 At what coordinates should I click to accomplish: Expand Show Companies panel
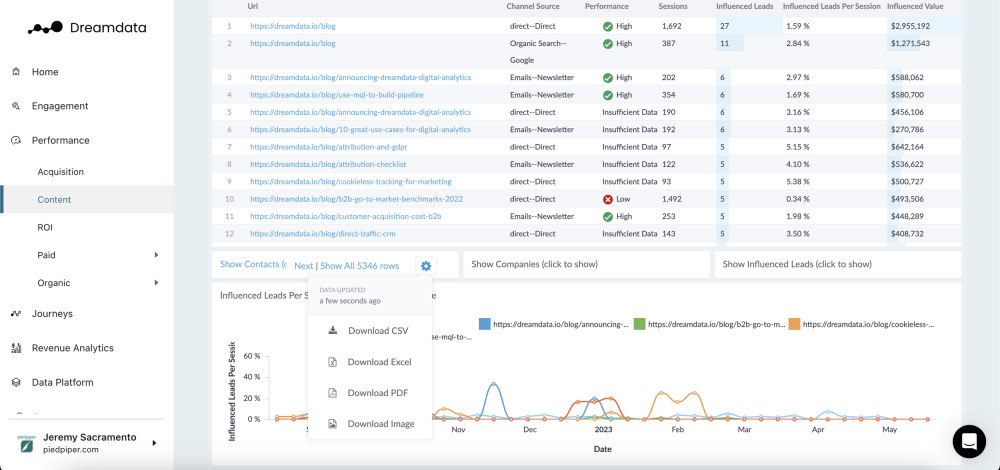586,264
